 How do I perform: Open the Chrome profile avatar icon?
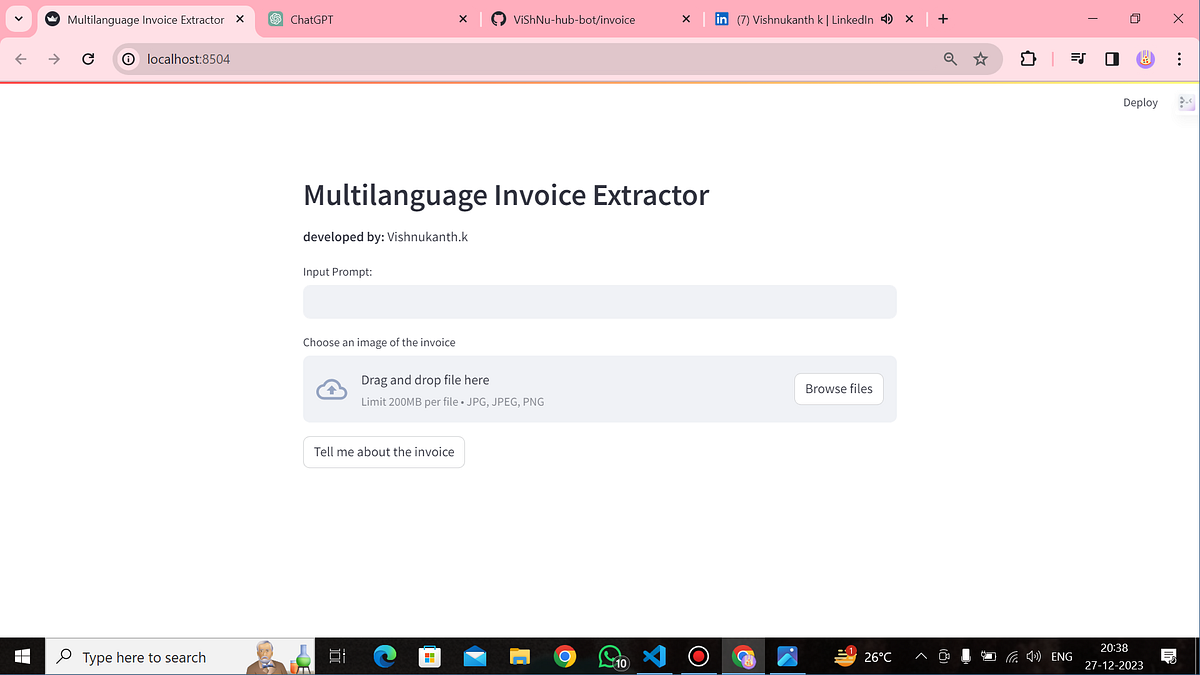coord(1145,59)
